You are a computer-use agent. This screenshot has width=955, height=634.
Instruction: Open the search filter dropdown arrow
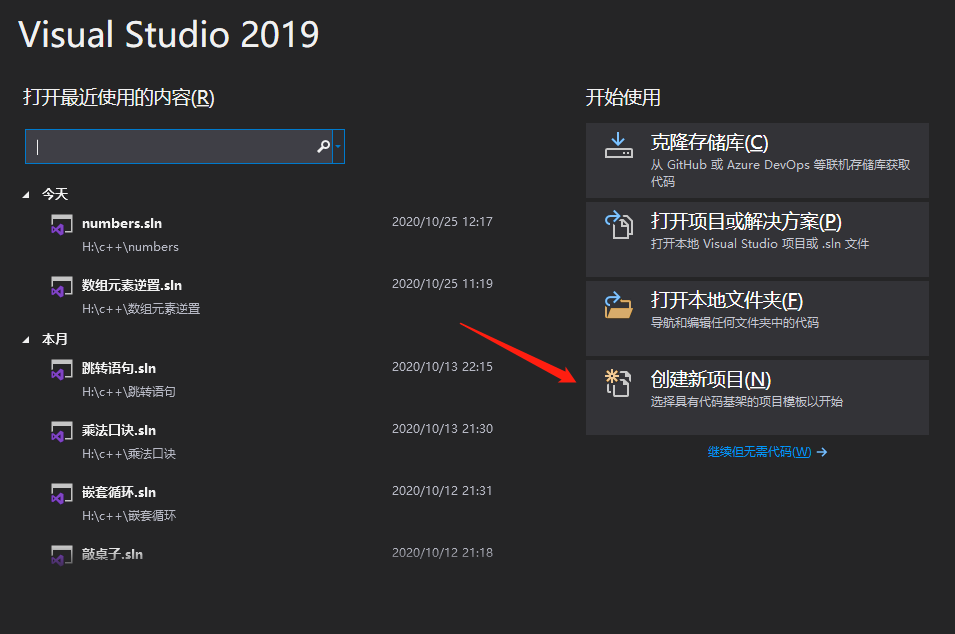340,146
